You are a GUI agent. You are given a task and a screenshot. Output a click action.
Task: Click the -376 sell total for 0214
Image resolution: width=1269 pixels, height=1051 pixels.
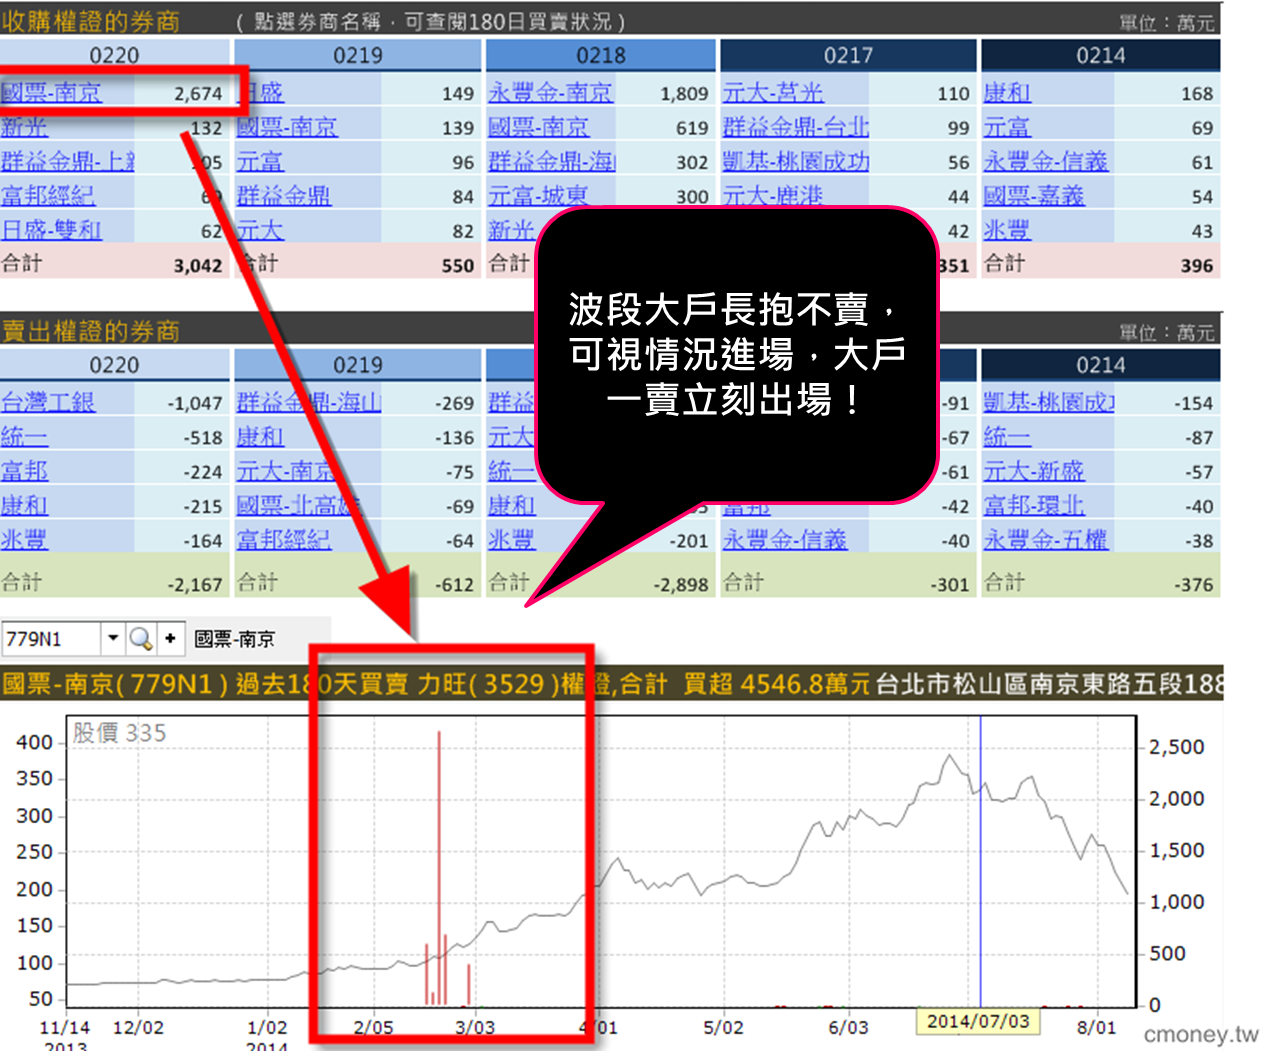coord(1194,585)
